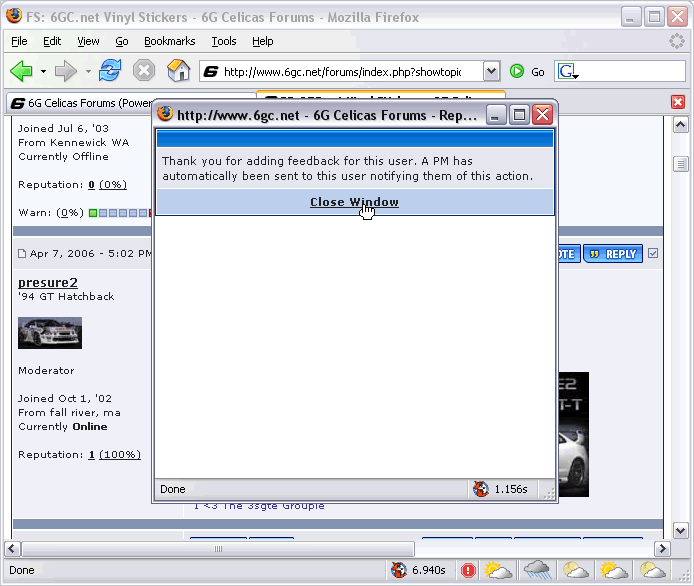
Task: Click the site favicon in the address bar
Action: click(x=211, y=71)
